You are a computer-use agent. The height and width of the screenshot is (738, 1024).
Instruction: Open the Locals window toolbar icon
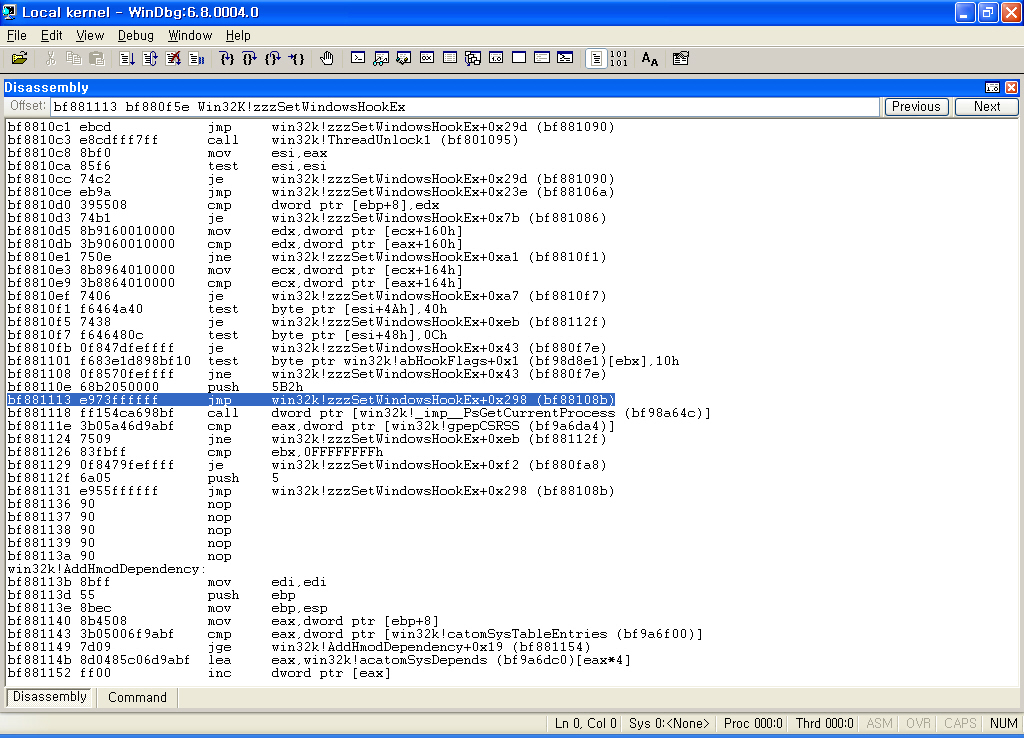point(404,59)
